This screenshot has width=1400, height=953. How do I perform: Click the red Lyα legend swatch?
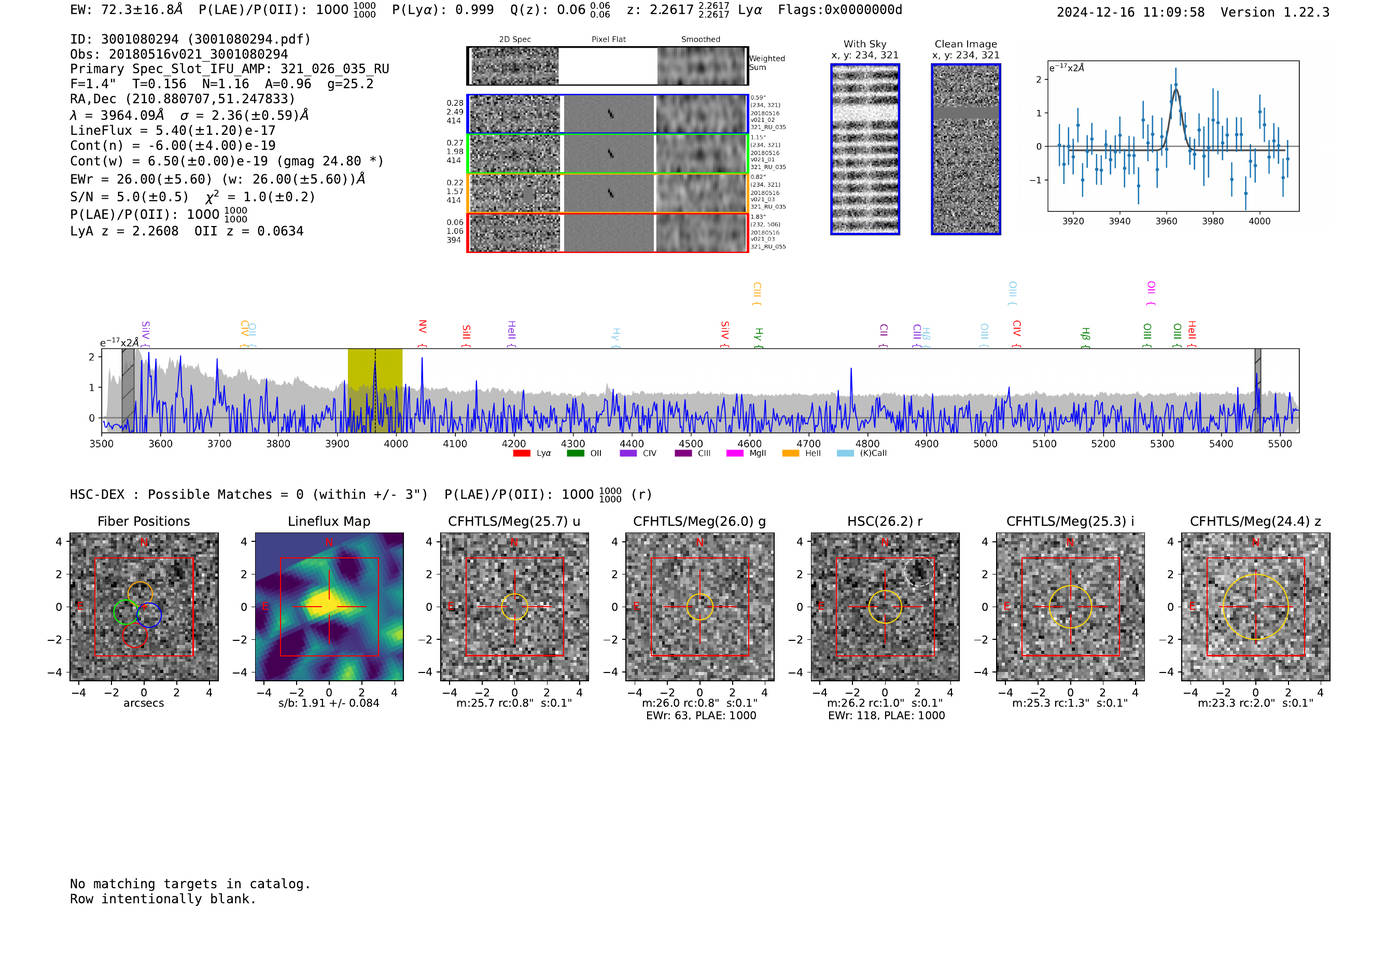pyautogui.click(x=521, y=453)
